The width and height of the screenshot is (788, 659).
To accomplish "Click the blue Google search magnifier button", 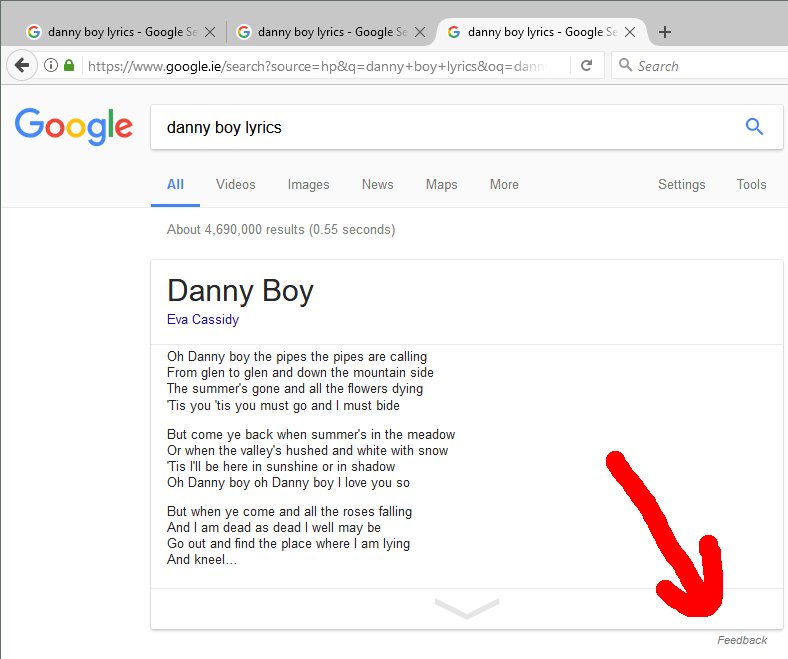I will [x=754, y=127].
